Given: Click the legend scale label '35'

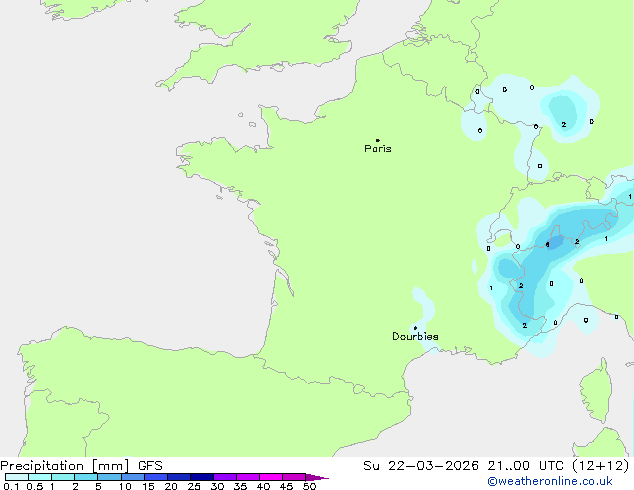Looking at the screenshot, I should [240, 486].
